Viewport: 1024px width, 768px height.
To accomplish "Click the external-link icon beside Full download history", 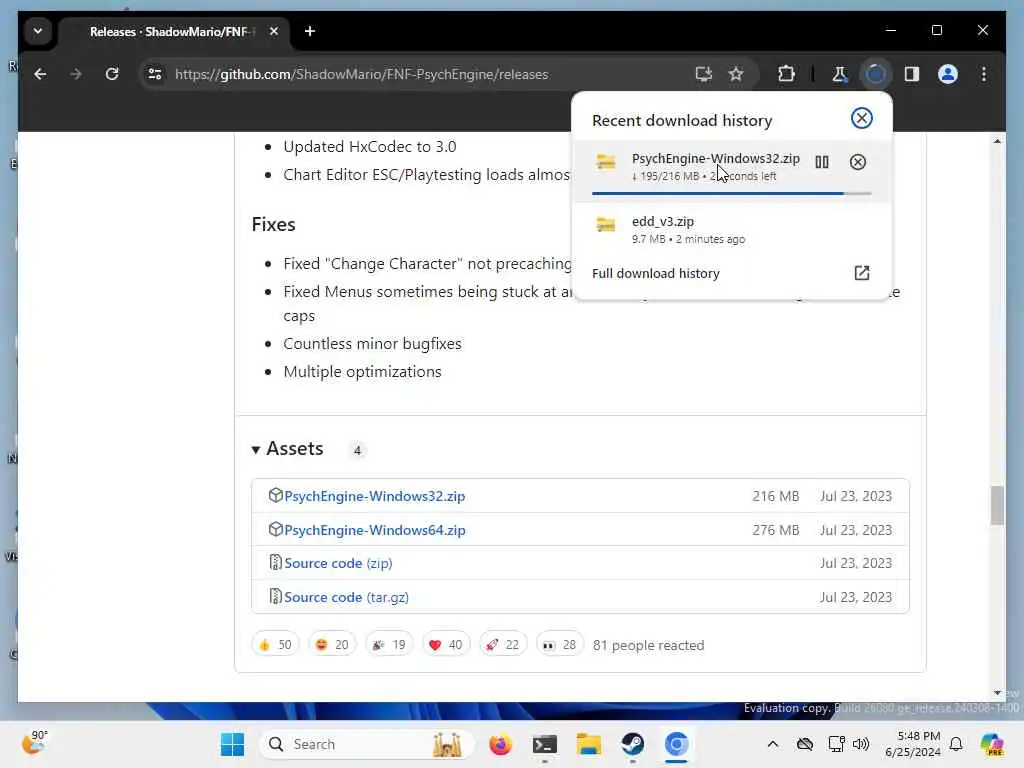I will (861, 273).
